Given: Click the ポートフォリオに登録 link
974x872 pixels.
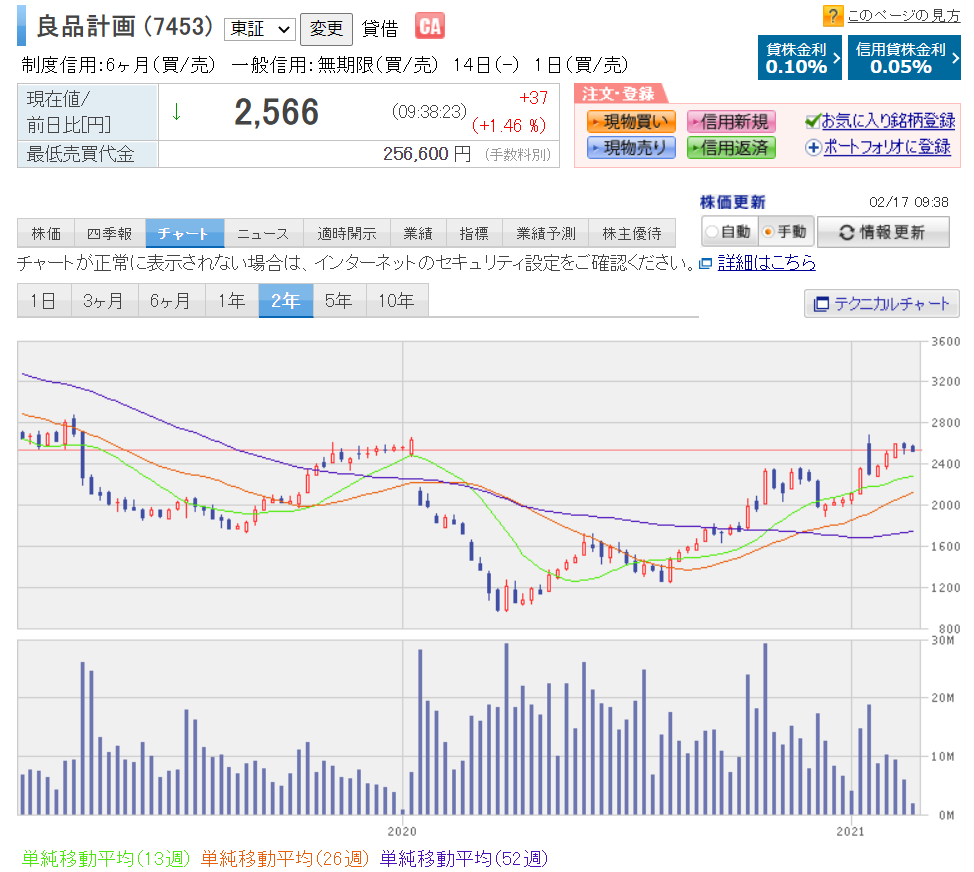Looking at the screenshot, I should 886,147.
